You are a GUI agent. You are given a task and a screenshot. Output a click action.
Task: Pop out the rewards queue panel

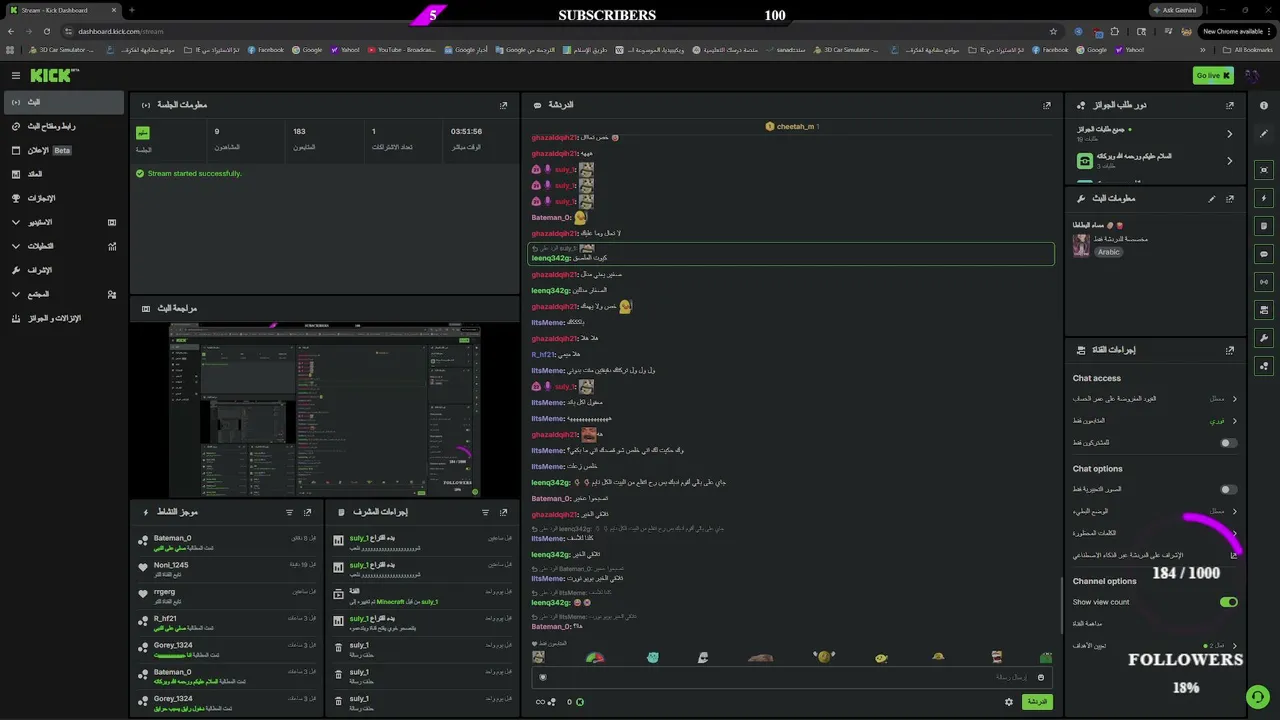coord(1230,105)
